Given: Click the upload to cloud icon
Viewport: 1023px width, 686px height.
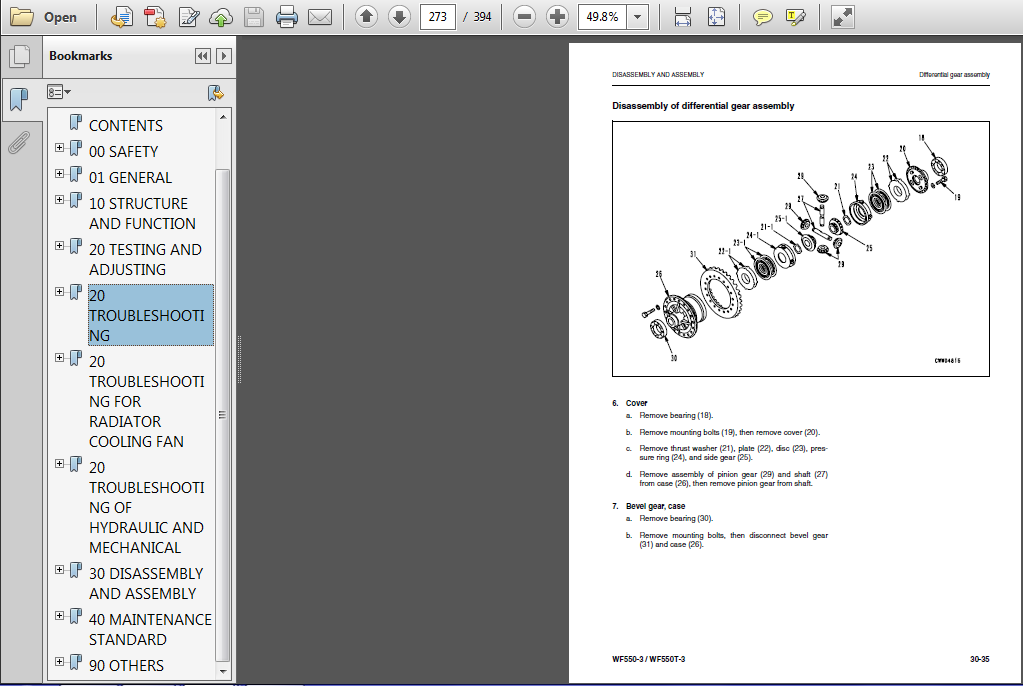Looking at the screenshot, I should [x=221, y=17].
